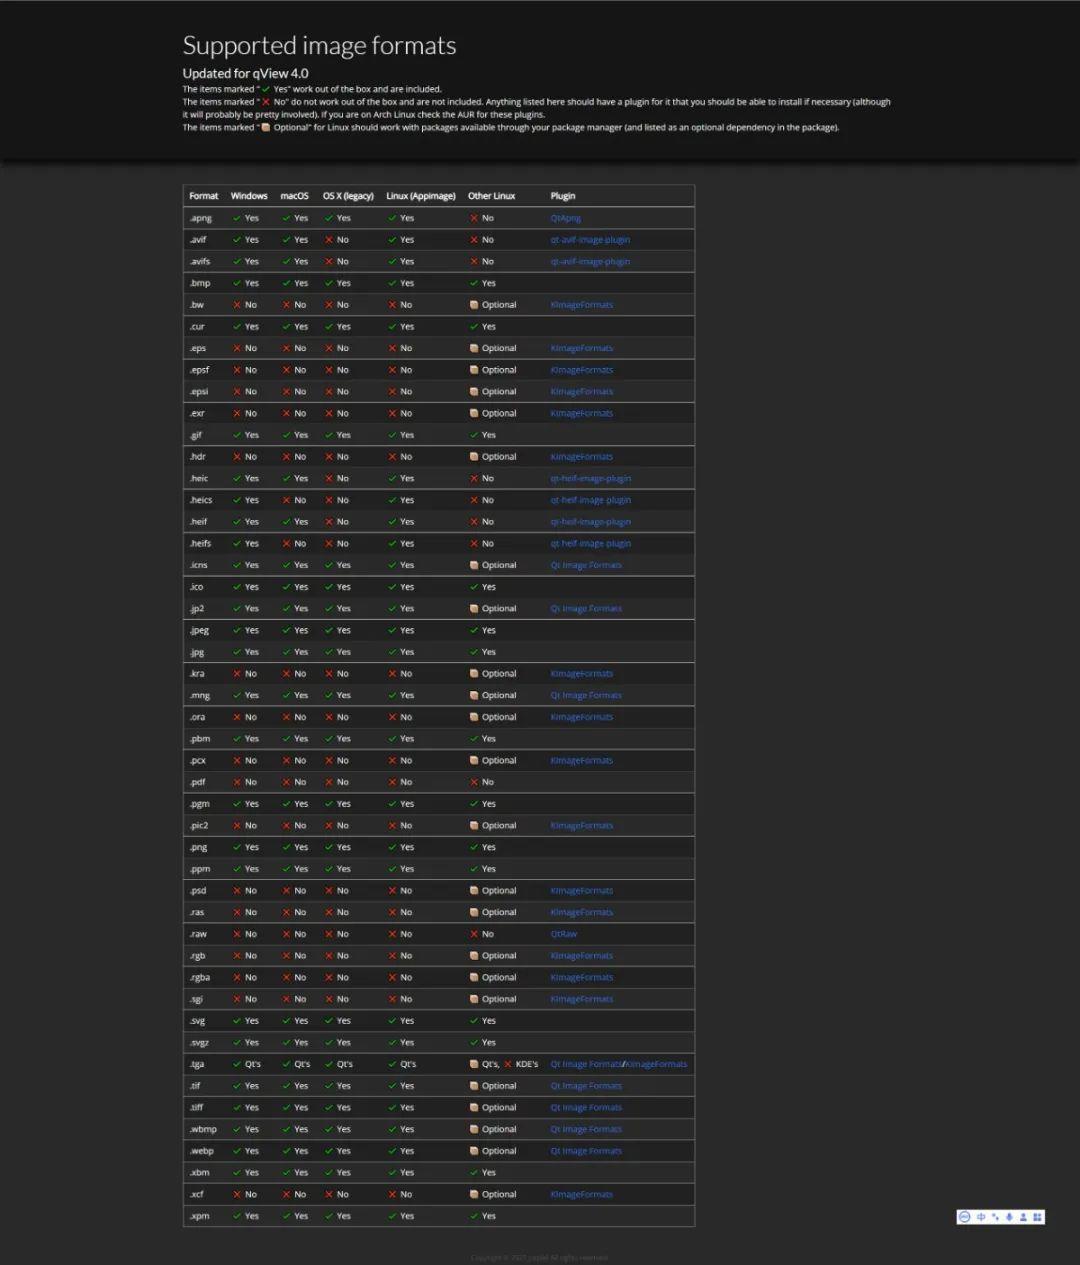Open the qt-heif-image-plugin link in .heic row
1080x1265 pixels.
click(x=590, y=478)
